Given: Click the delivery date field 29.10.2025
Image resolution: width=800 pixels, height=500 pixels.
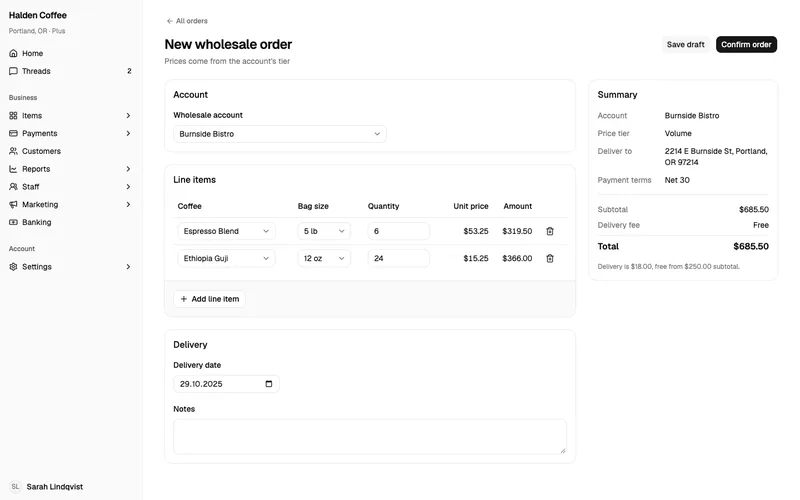Looking at the screenshot, I should [x=226, y=384].
